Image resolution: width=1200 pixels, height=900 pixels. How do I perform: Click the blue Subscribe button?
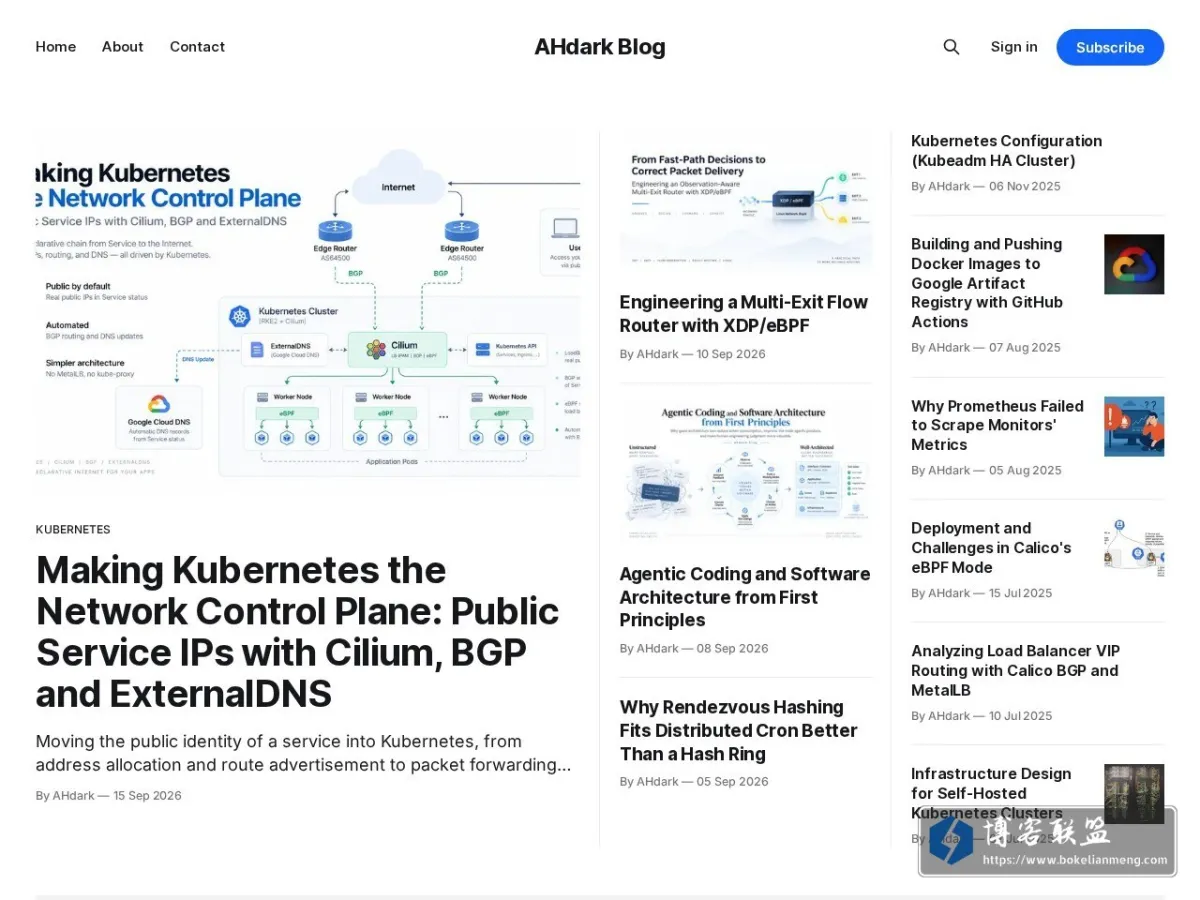click(x=1110, y=47)
